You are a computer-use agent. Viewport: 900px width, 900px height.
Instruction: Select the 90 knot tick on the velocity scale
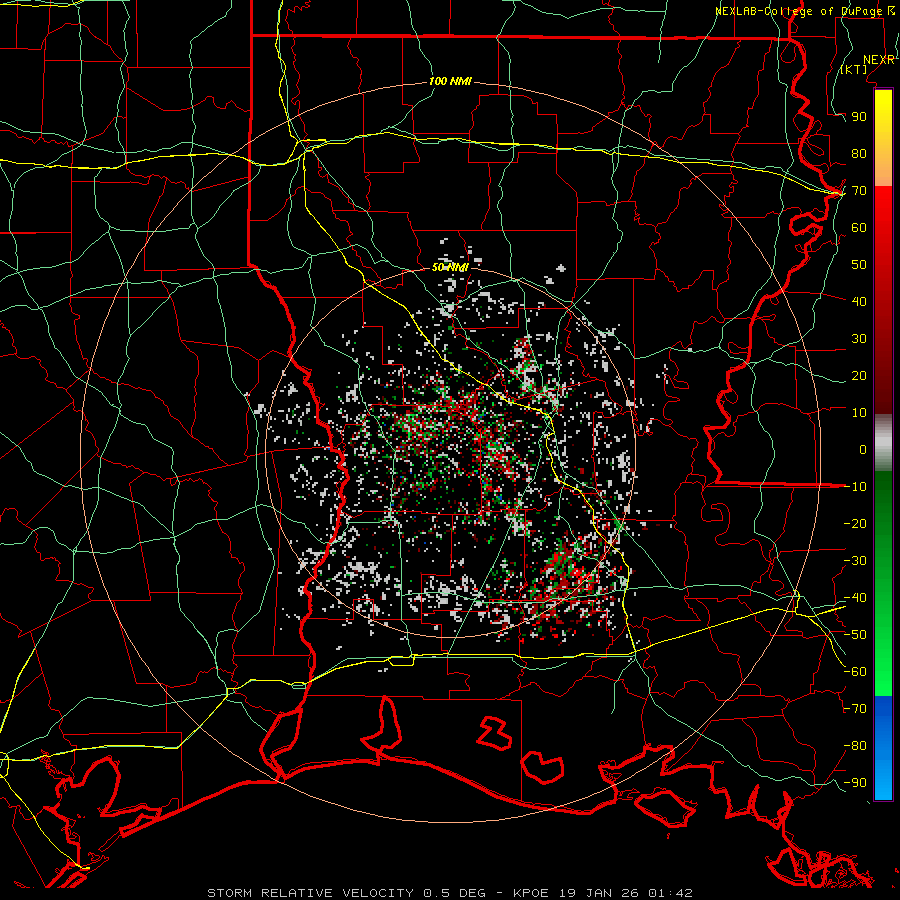point(859,117)
